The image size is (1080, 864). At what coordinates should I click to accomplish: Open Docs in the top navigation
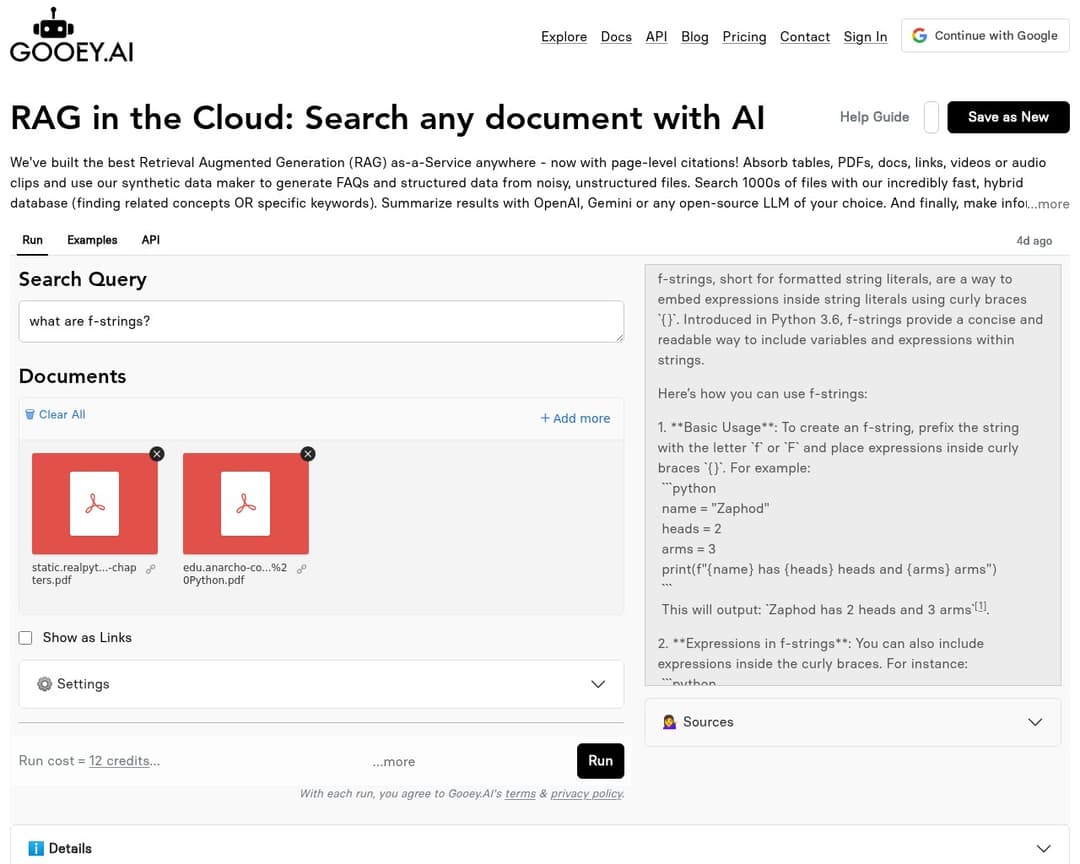coord(616,37)
